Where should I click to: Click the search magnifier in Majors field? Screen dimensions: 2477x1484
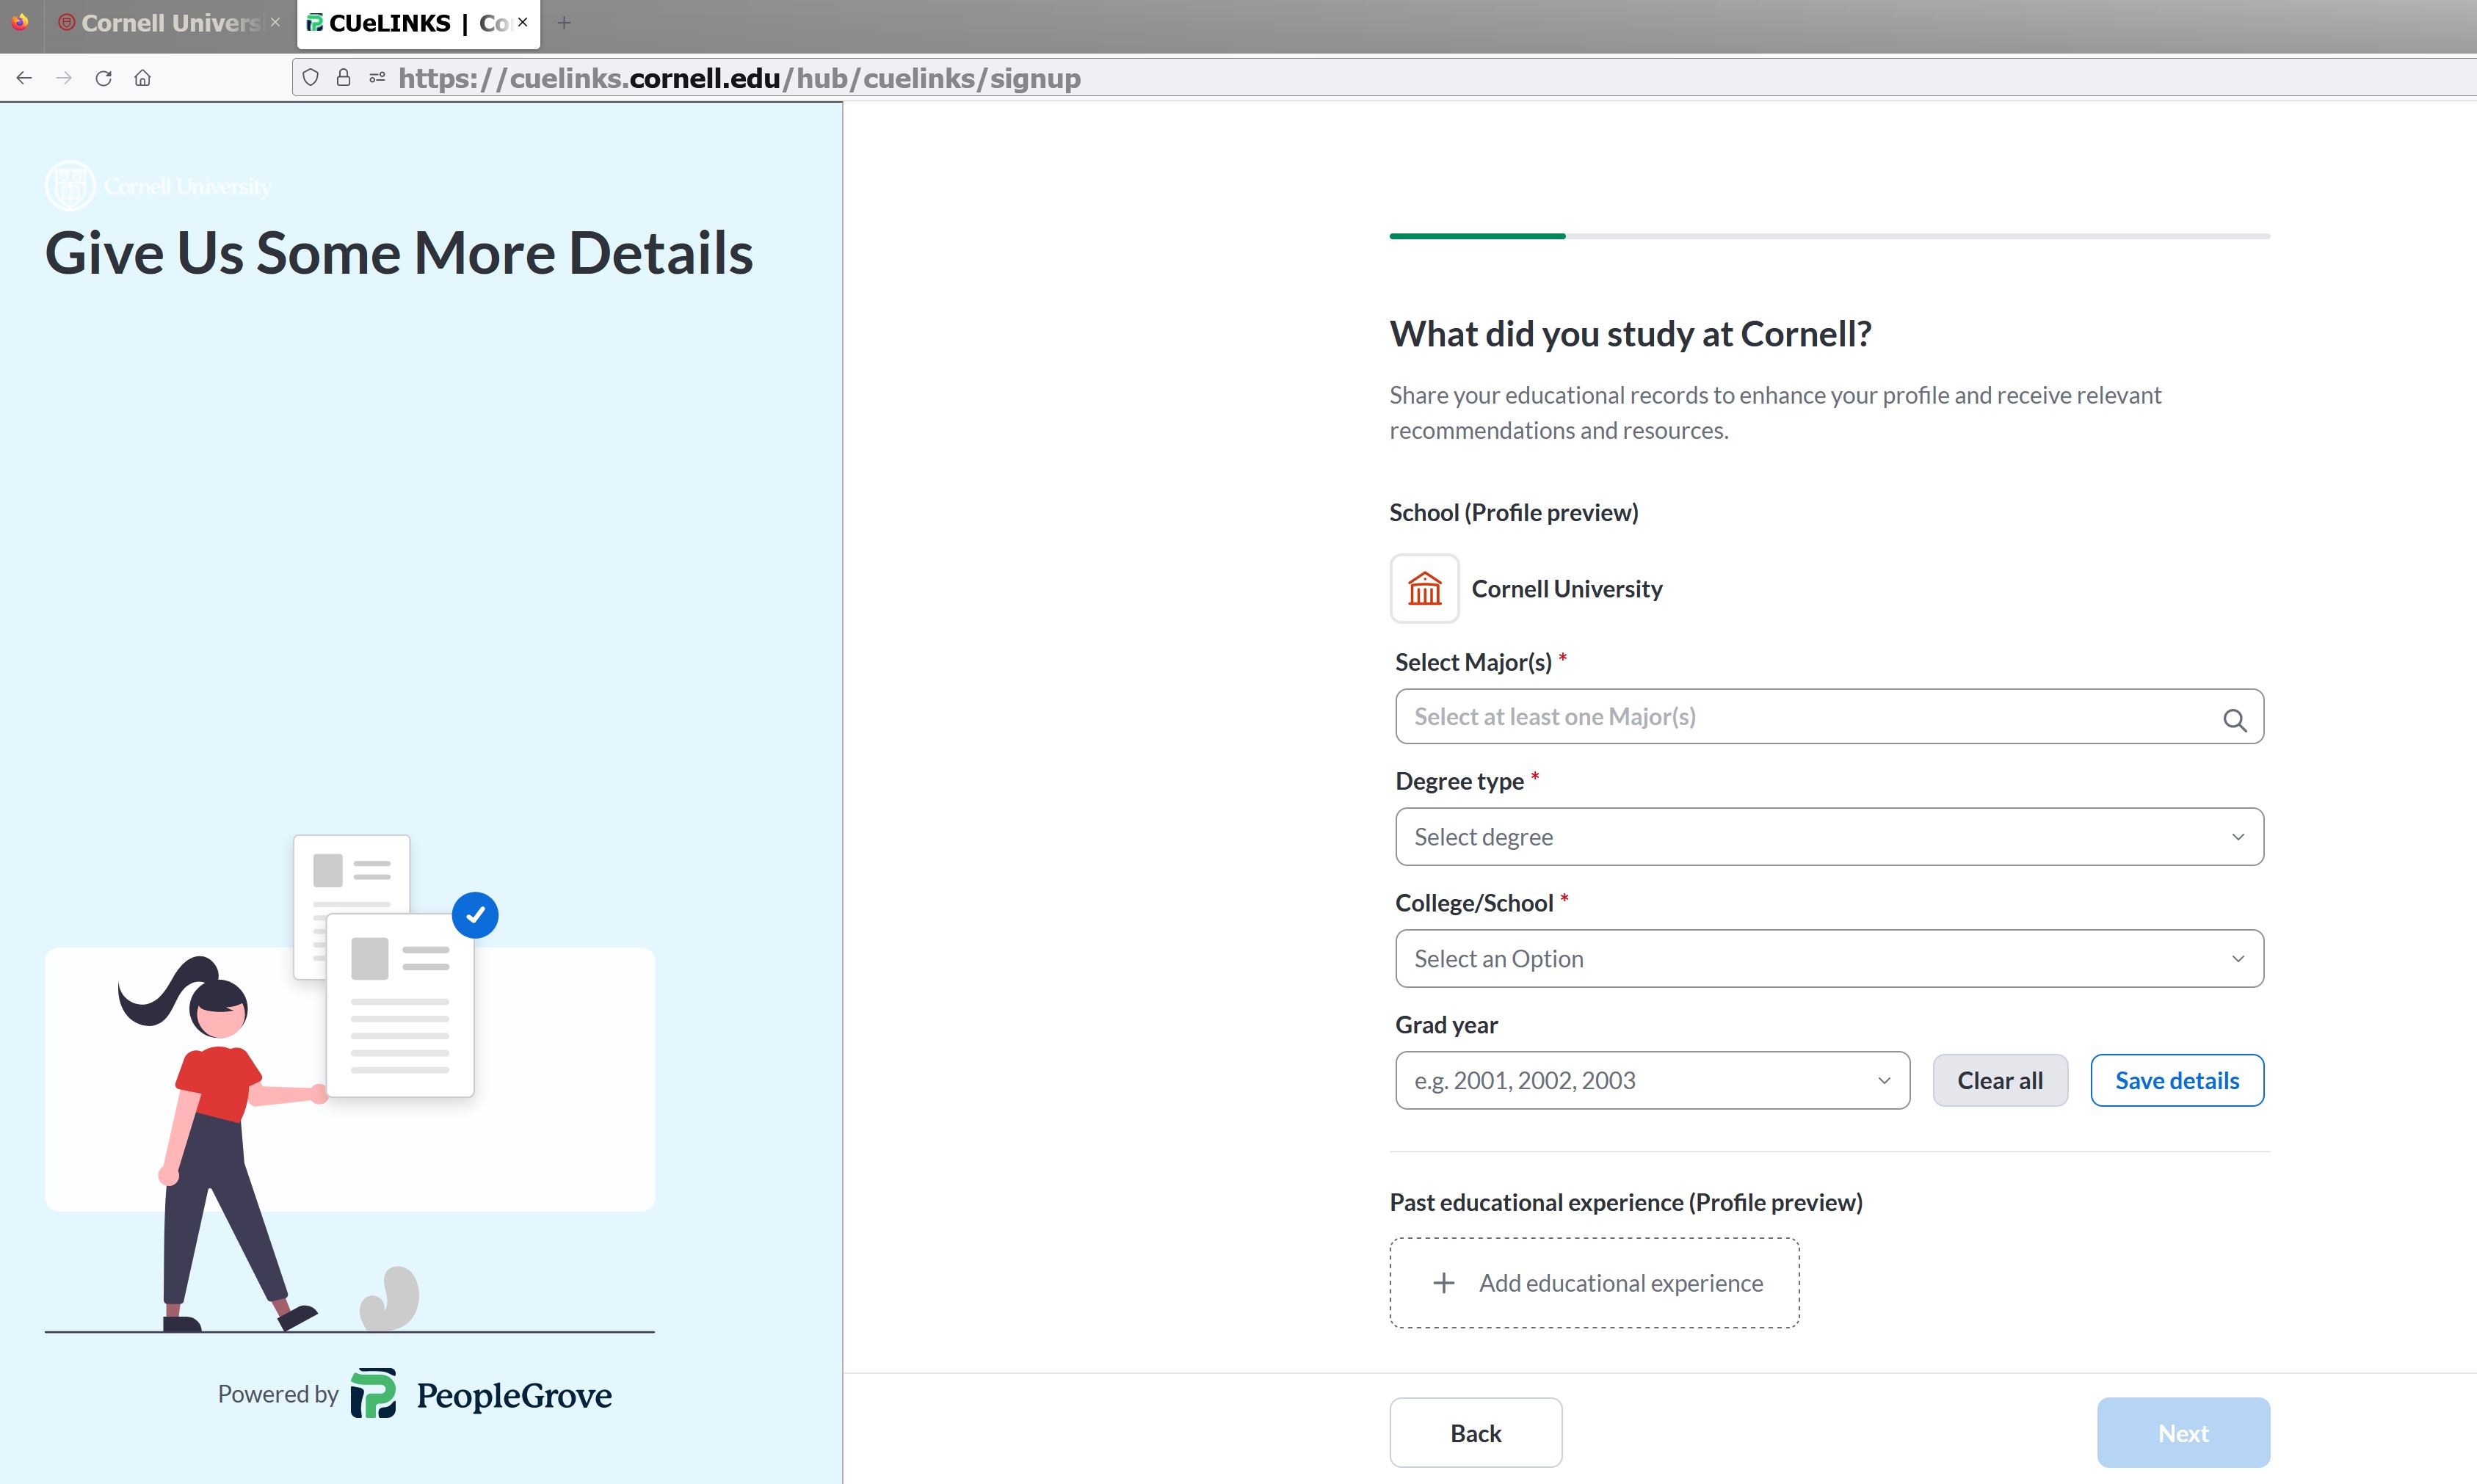(x=2234, y=720)
